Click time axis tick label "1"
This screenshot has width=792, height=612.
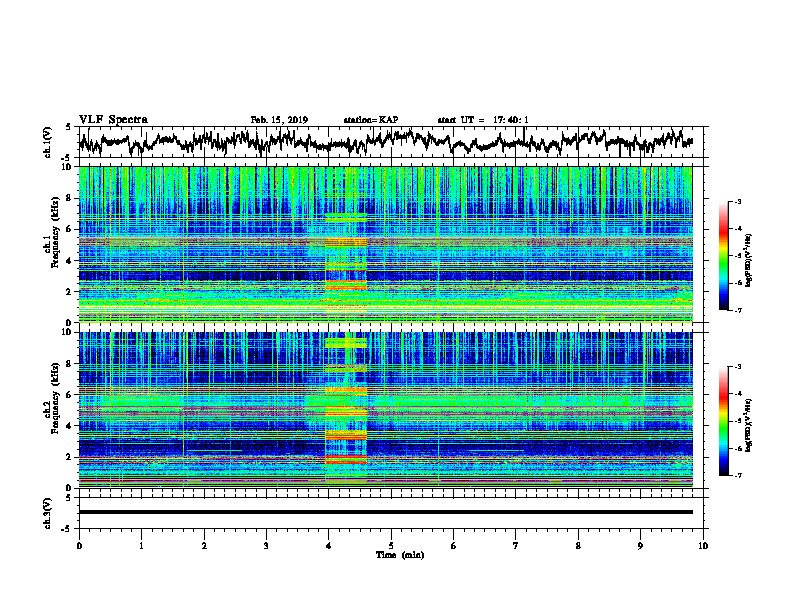[141, 546]
